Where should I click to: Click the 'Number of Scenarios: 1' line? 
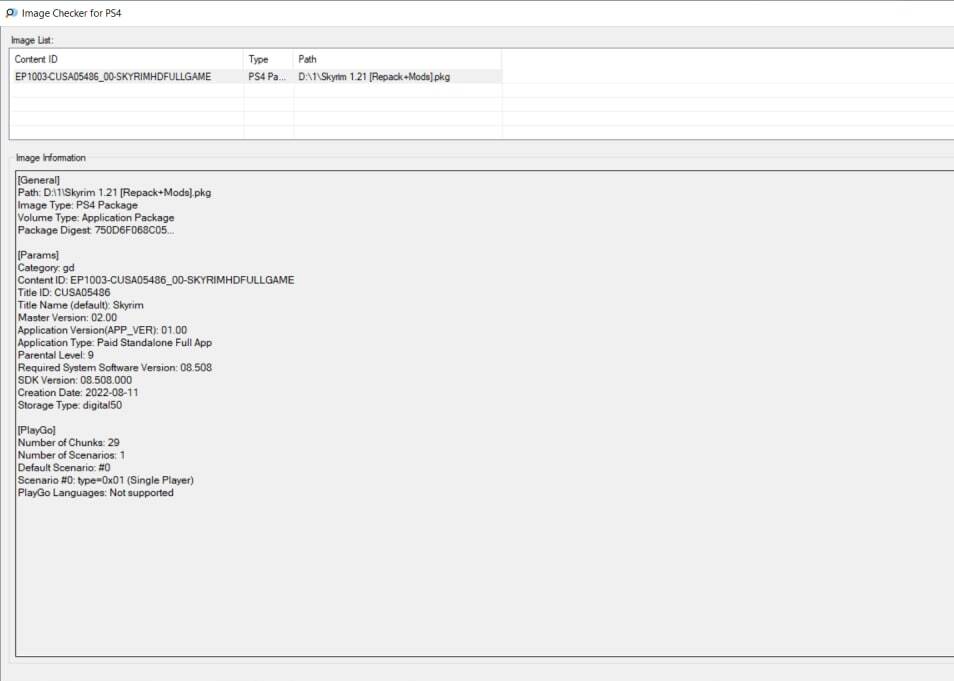[71, 455]
